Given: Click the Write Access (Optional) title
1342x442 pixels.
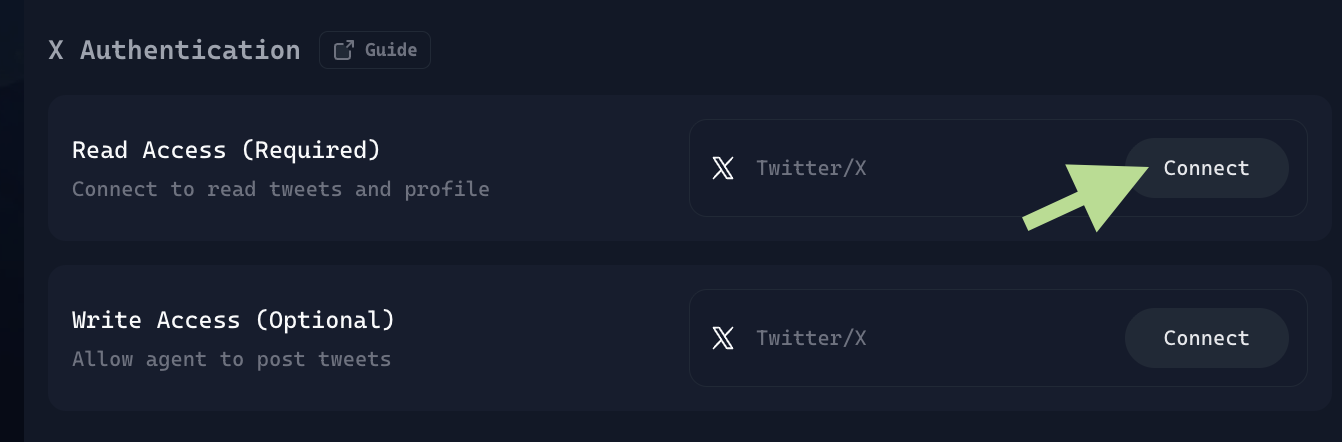Looking at the screenshot, I should click(x=233, y=320).
